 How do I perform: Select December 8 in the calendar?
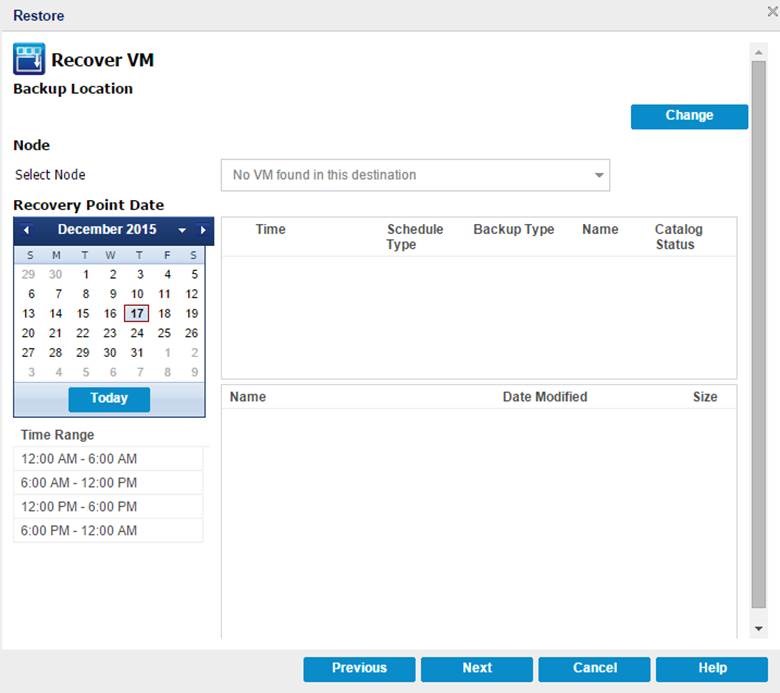86,294
